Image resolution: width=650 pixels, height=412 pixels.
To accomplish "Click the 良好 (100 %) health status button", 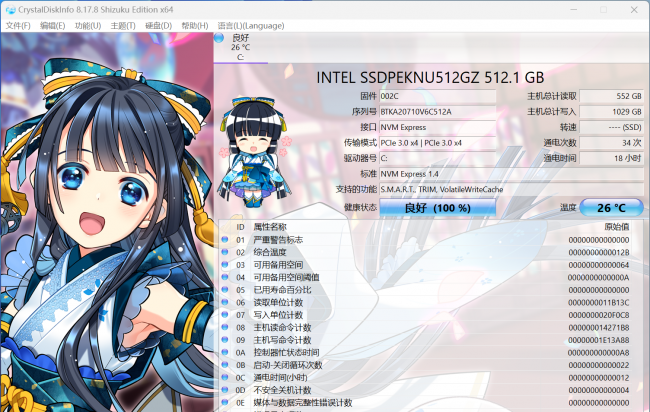I will click(437, 208).
